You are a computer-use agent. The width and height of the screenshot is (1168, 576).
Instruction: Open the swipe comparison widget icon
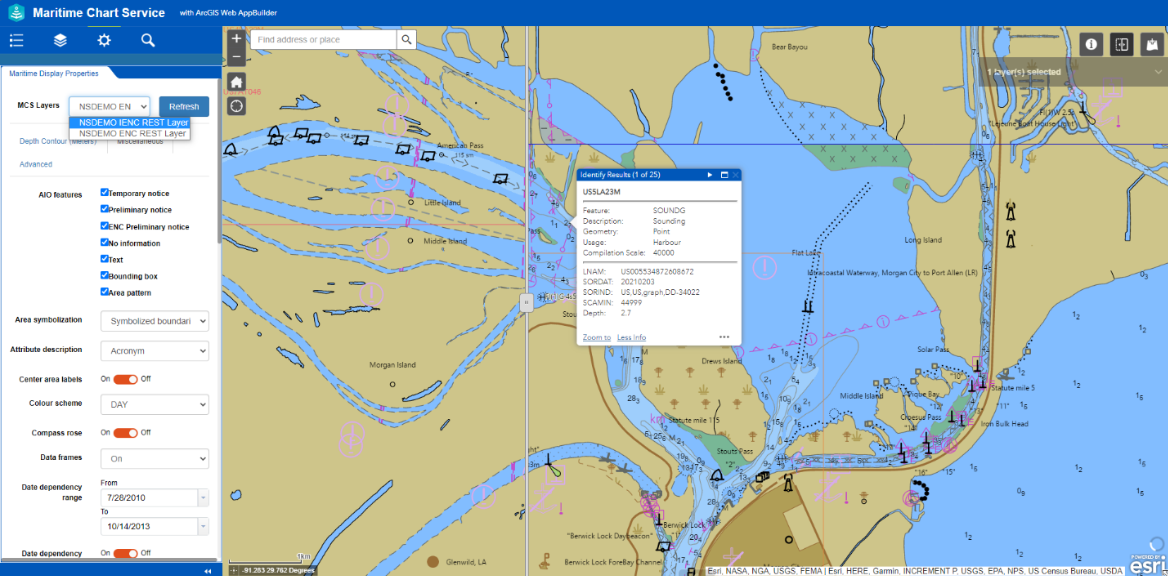click(x=1121, y=44)
